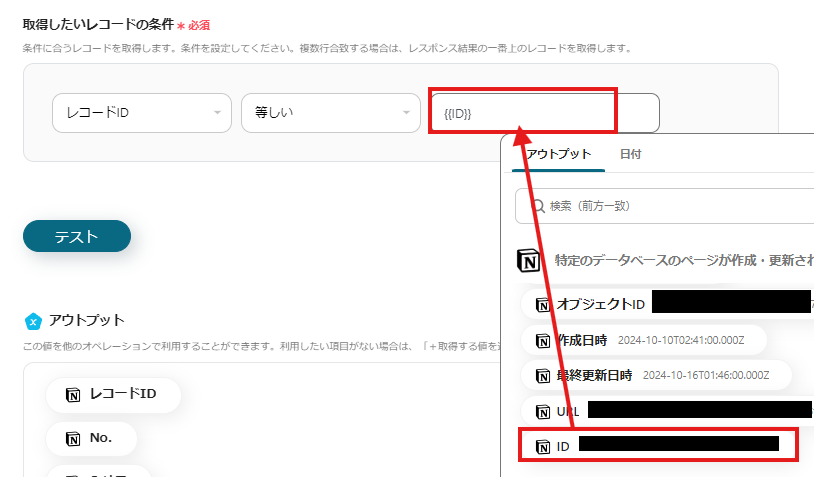814x477 pixels.
Task: Switch to the 日付 tab
Action: tap(630, 154)
